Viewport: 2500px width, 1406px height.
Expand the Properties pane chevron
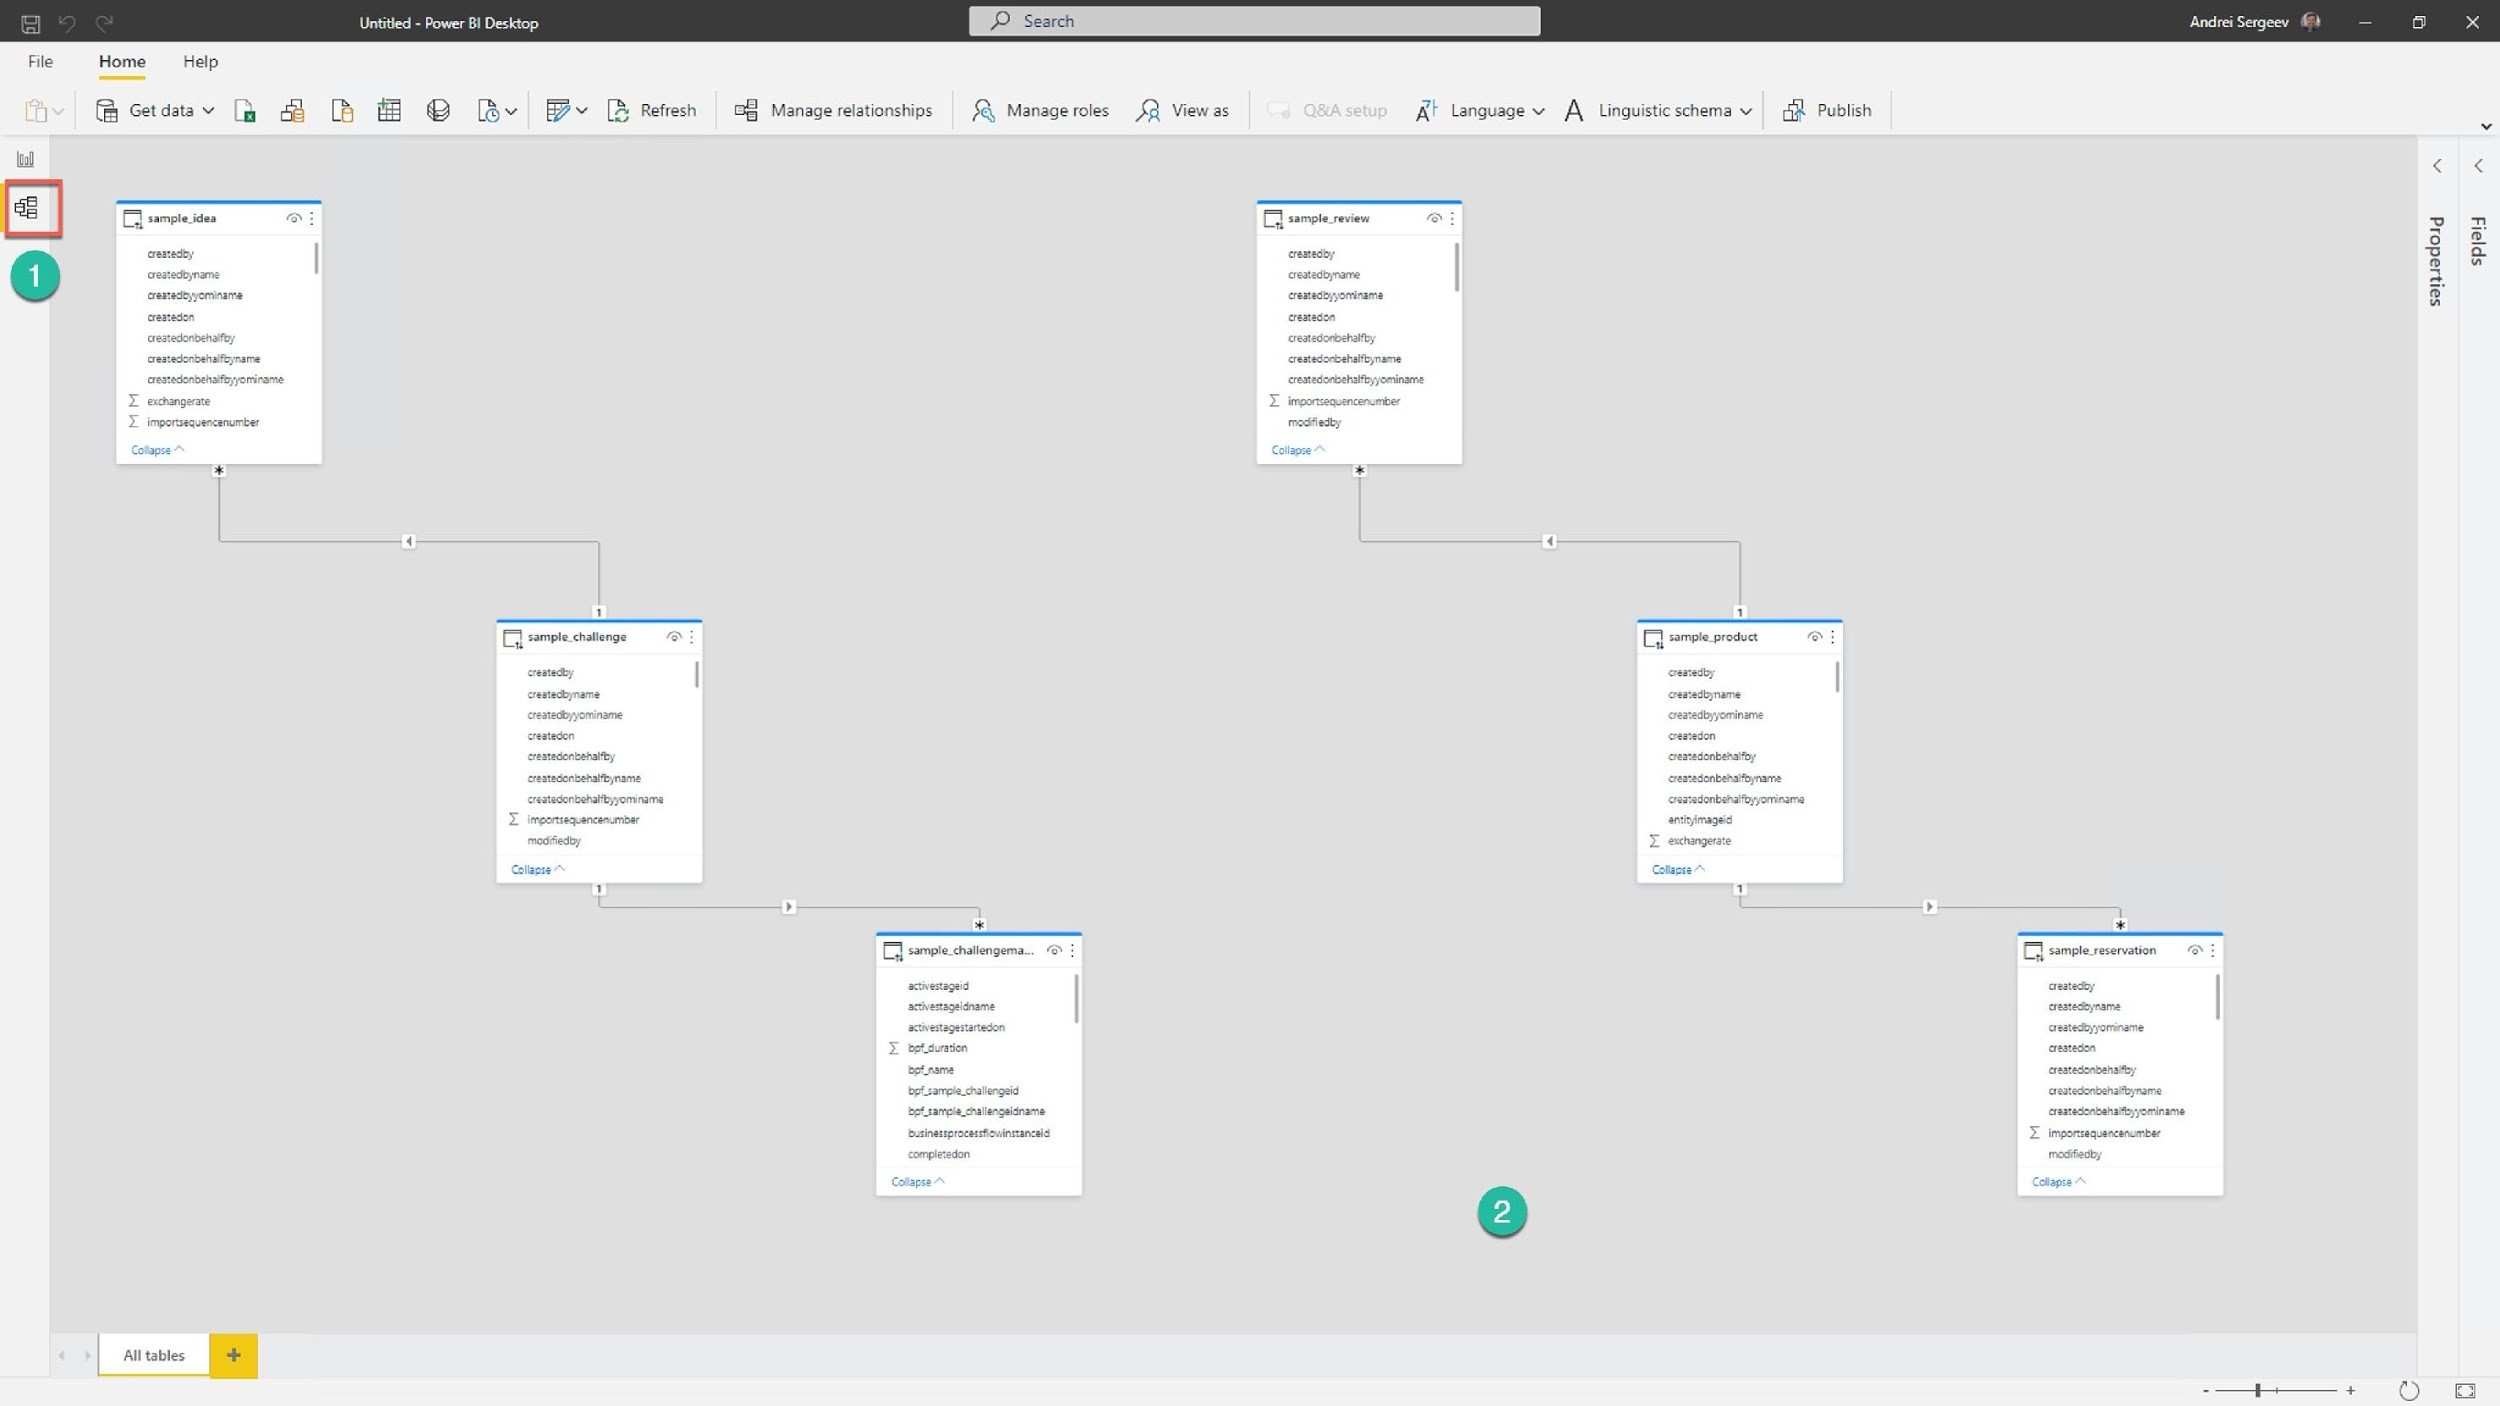(x=2437, y=166)
